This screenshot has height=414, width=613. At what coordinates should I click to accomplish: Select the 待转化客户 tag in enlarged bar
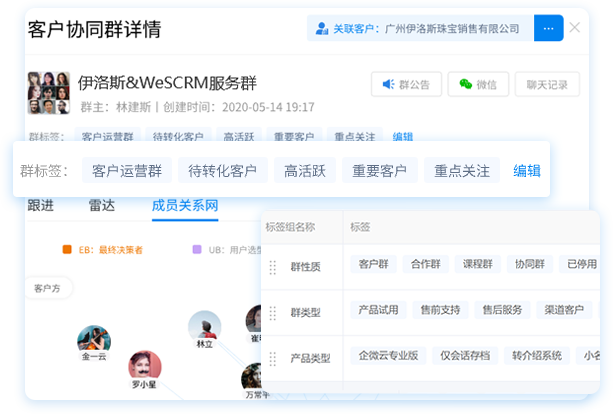[x=222, y=170]
